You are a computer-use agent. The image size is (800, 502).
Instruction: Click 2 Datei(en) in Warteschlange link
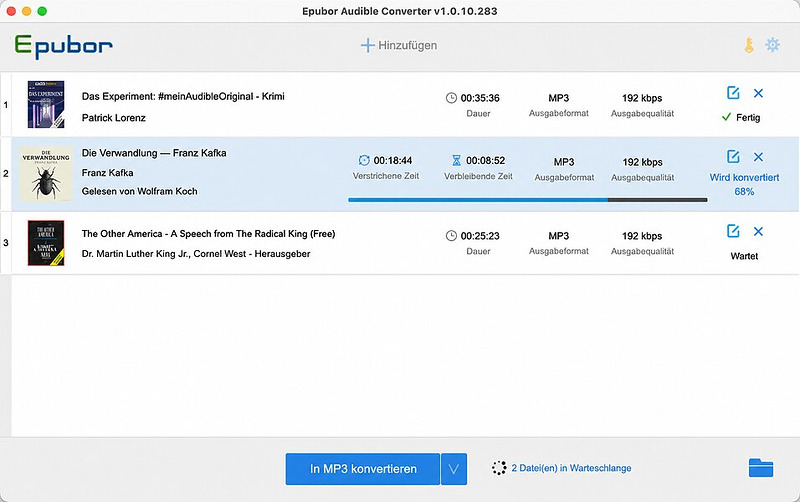(571, 468)
